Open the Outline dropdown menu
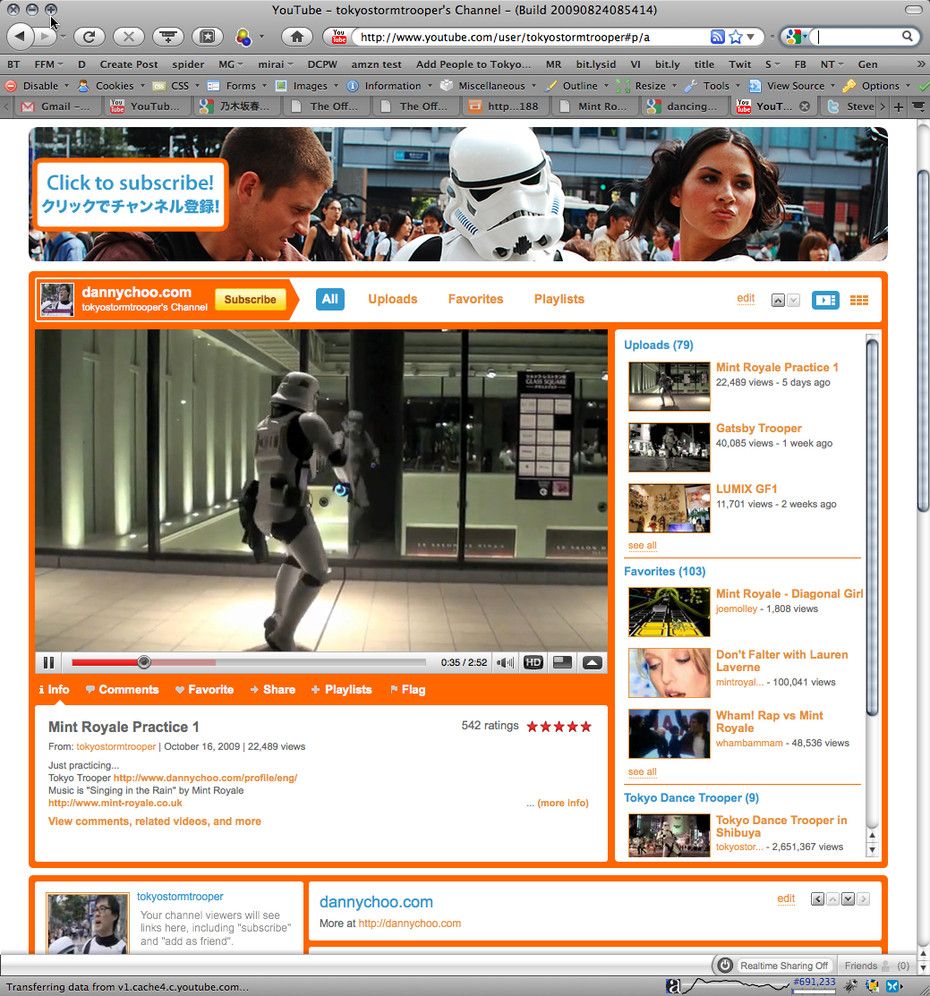Viewport: 930px width, 996px height. pyautogui.click(x=577, y=86)
